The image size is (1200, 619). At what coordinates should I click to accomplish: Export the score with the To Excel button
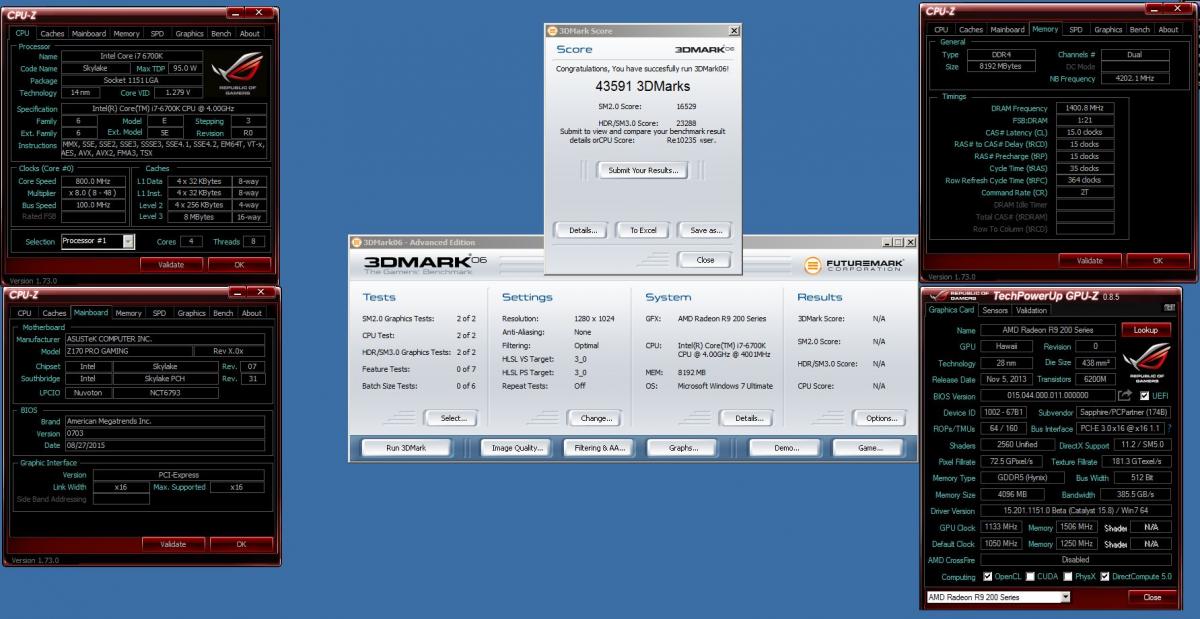click(643, 230)
